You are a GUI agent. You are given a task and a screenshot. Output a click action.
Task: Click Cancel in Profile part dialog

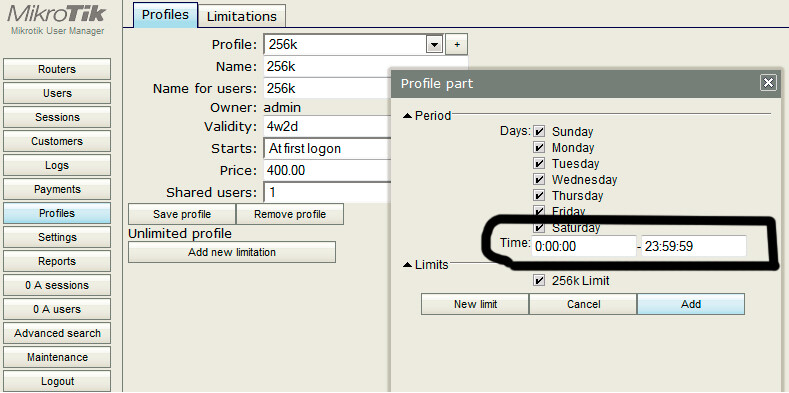pos(583,304)
